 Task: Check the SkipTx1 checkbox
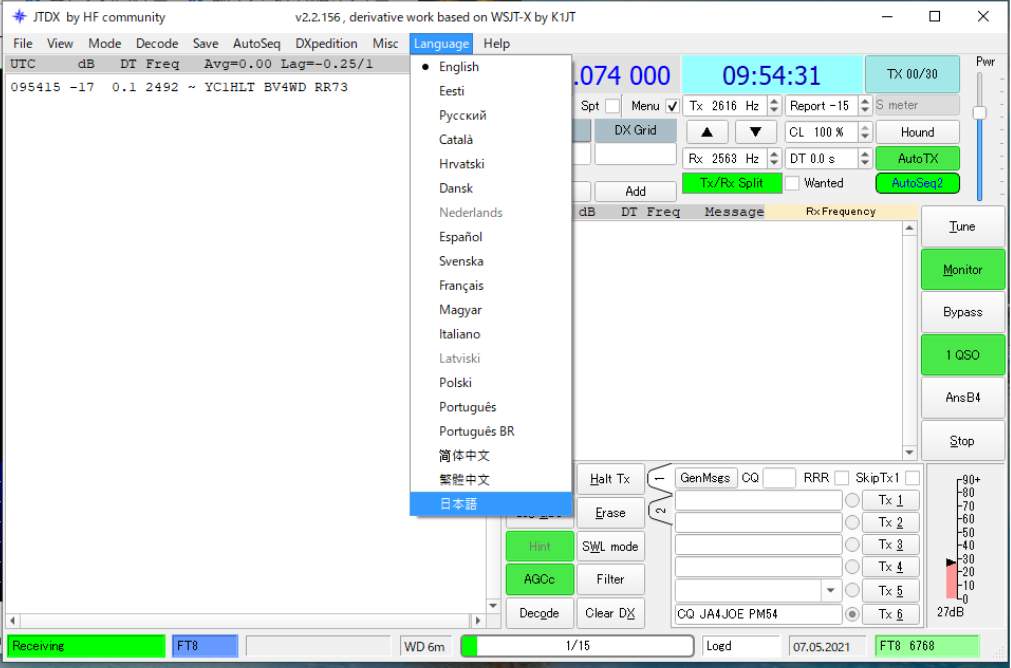[912, 478]
